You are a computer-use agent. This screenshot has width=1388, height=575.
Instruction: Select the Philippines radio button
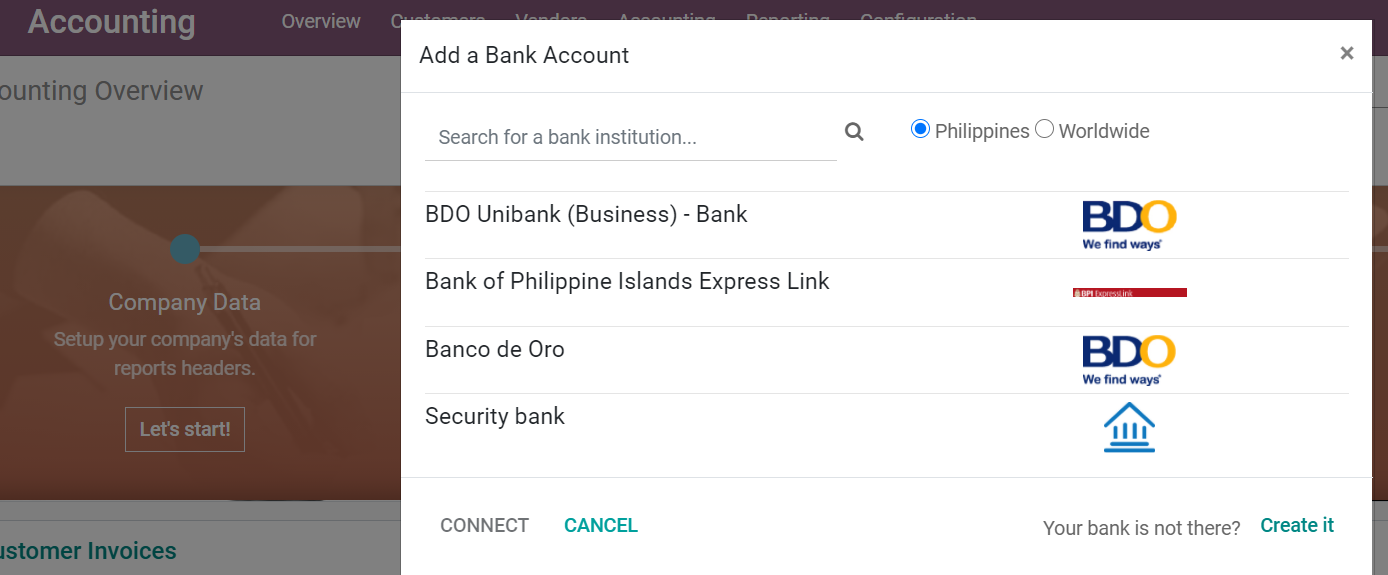click(x=920, y=129)
